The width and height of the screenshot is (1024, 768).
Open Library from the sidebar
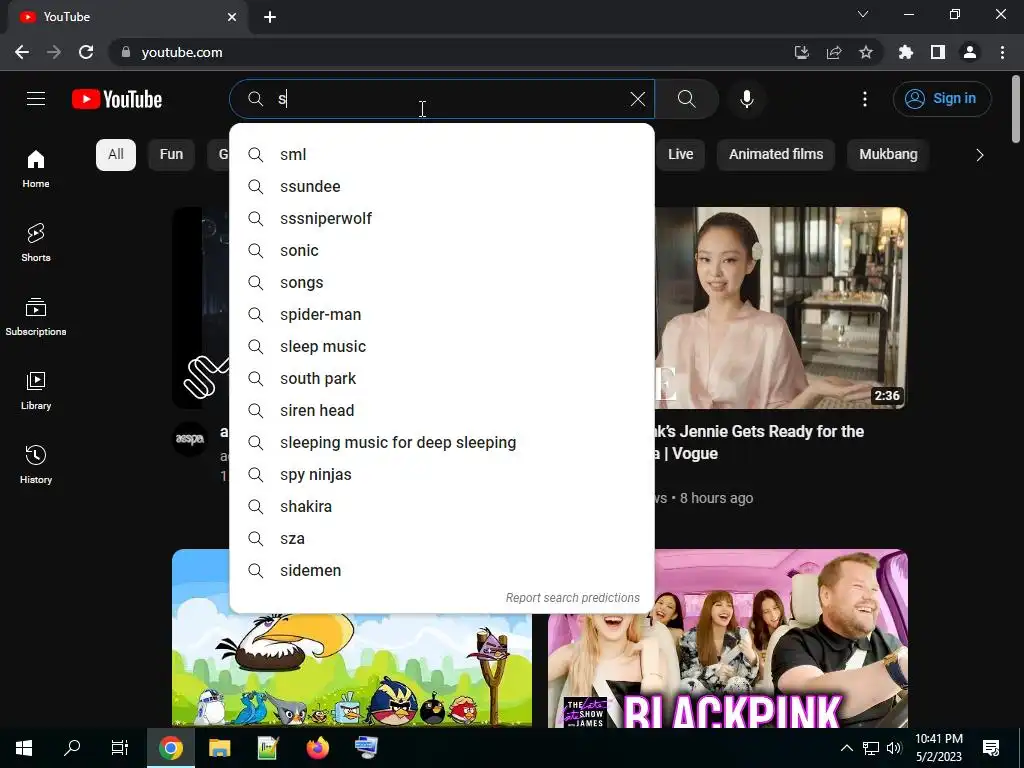36,390
